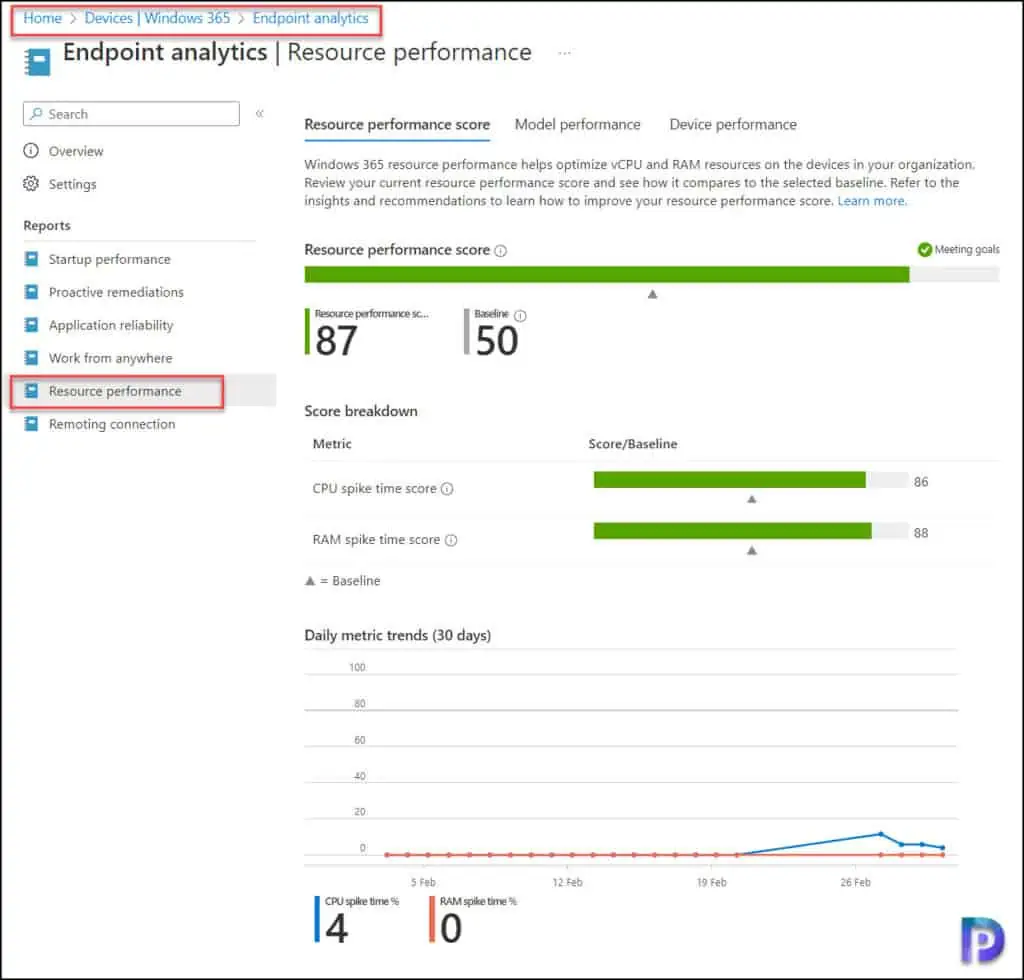Click the Application reliability report icon
Screen dimensions: 1024x980
click(x=31, y=324)
